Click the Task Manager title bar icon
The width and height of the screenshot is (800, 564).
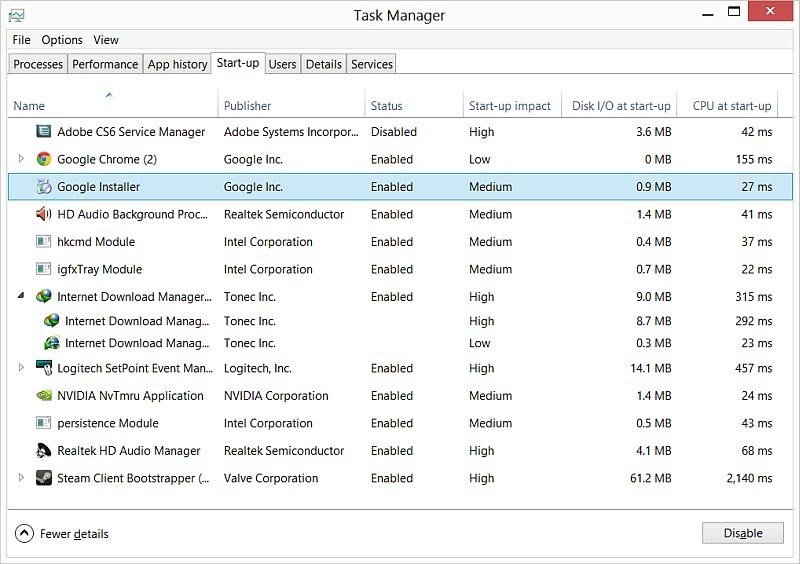[x=16, y=16]
